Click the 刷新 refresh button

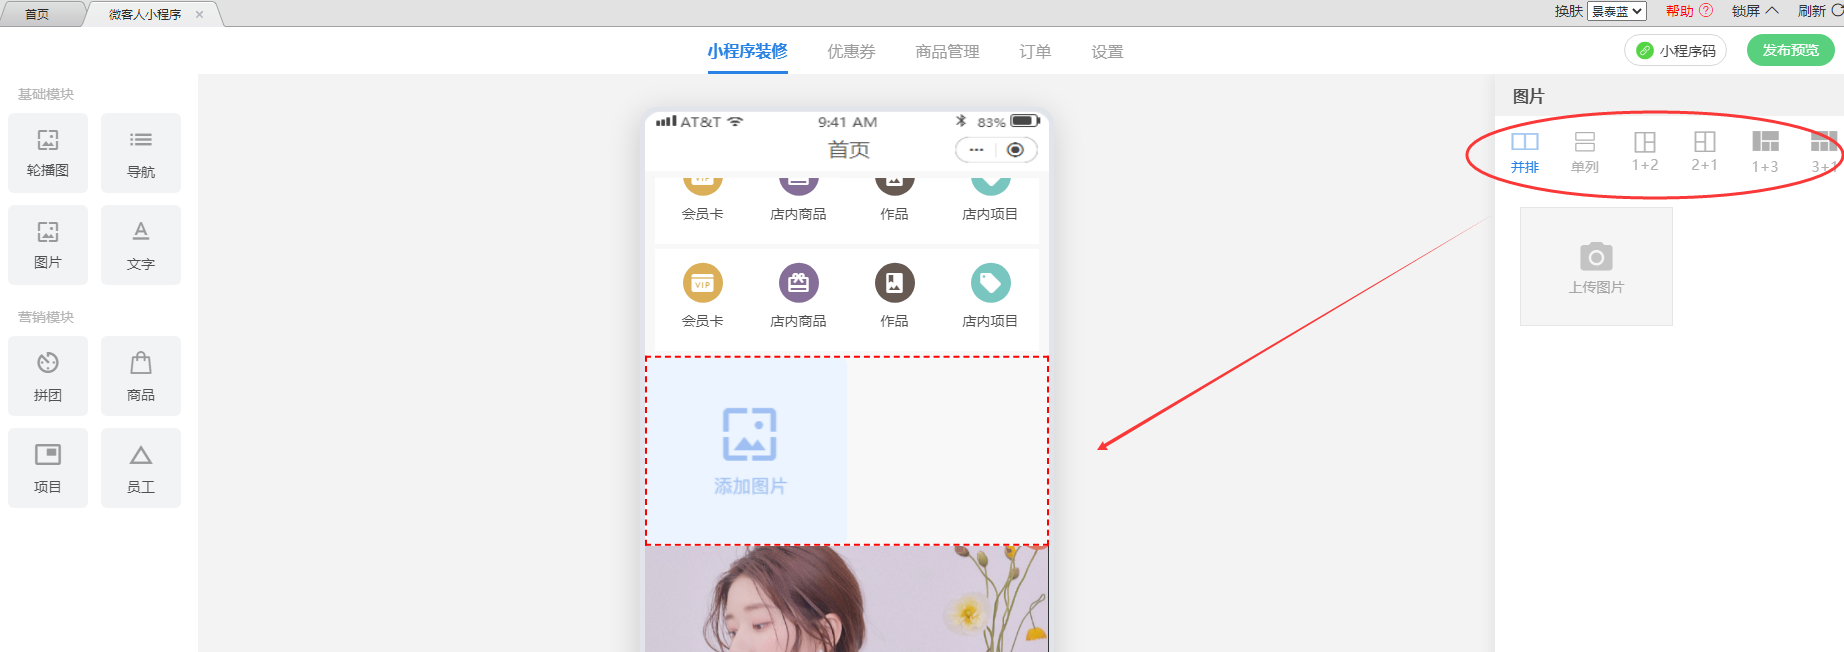1820,11
